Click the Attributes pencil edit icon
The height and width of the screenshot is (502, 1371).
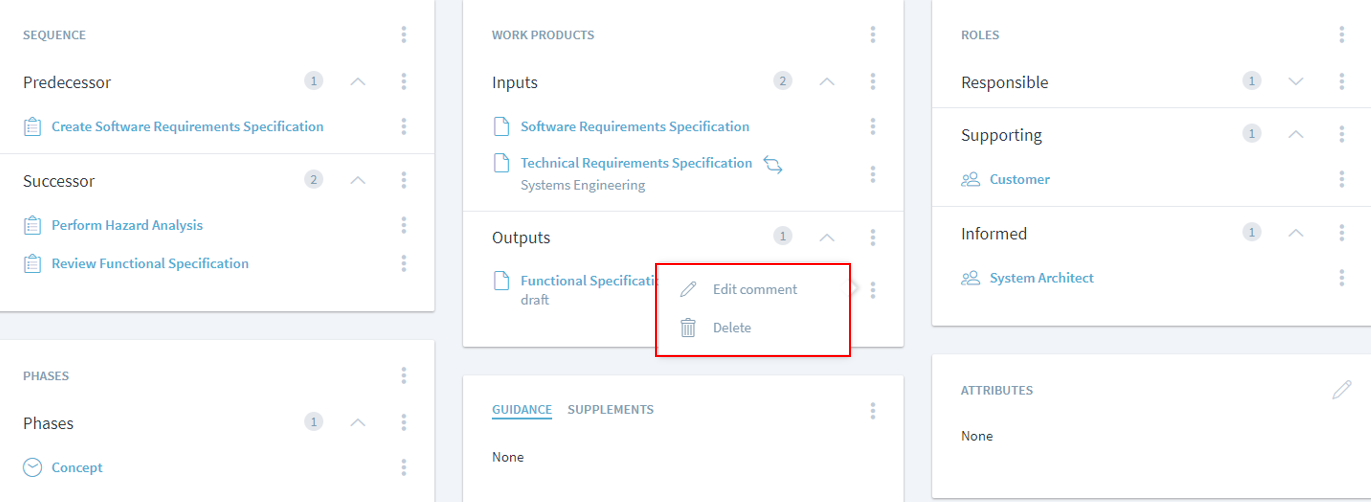[1341, 390]
